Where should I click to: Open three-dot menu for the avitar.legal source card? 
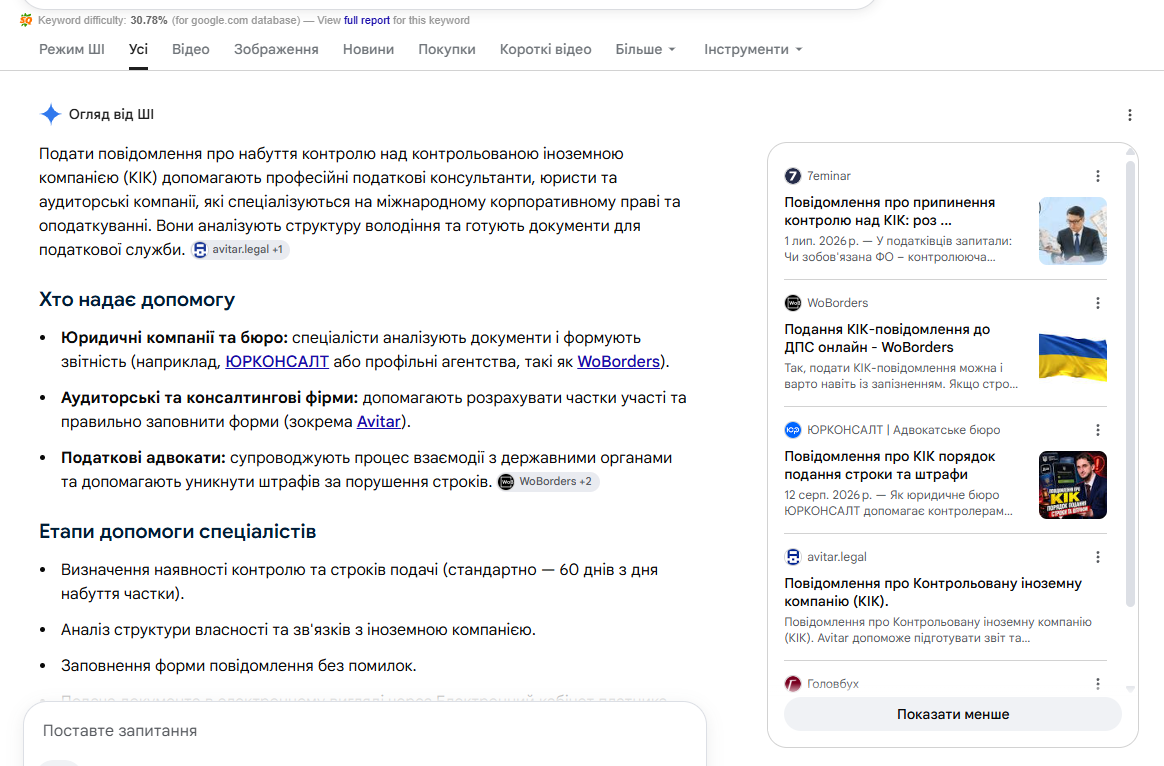pos(1098,557)
